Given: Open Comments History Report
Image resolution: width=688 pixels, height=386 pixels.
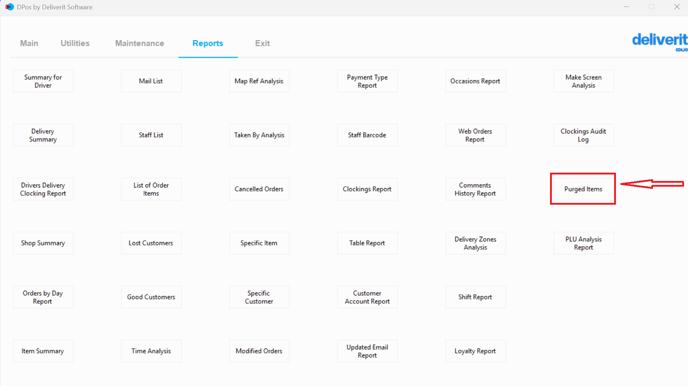Looking at the screenshot, I should pyautogui.click(x=475, y=189).
